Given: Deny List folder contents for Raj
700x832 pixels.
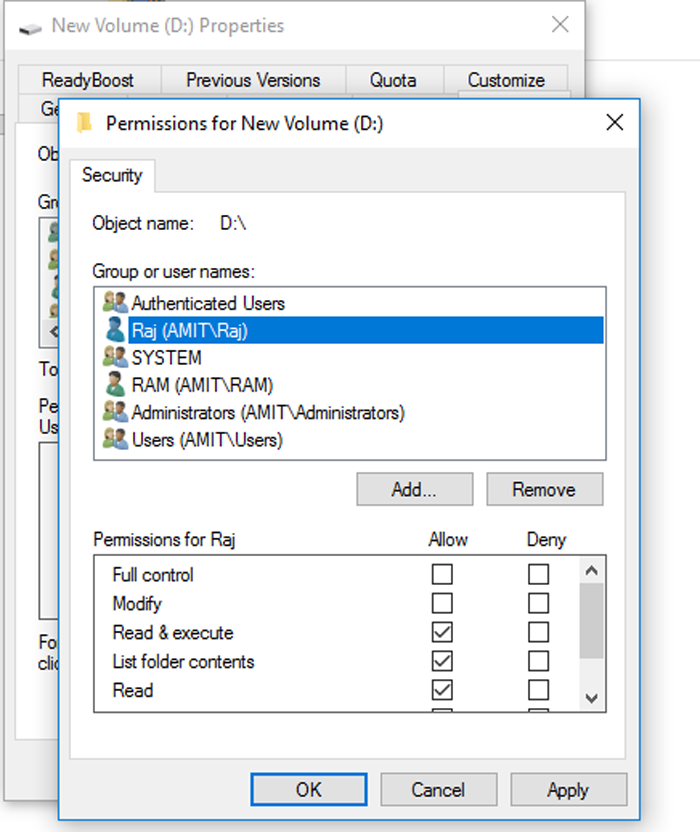Looking at the screenshot, I should pyautogui.click(x=538, y=661).
